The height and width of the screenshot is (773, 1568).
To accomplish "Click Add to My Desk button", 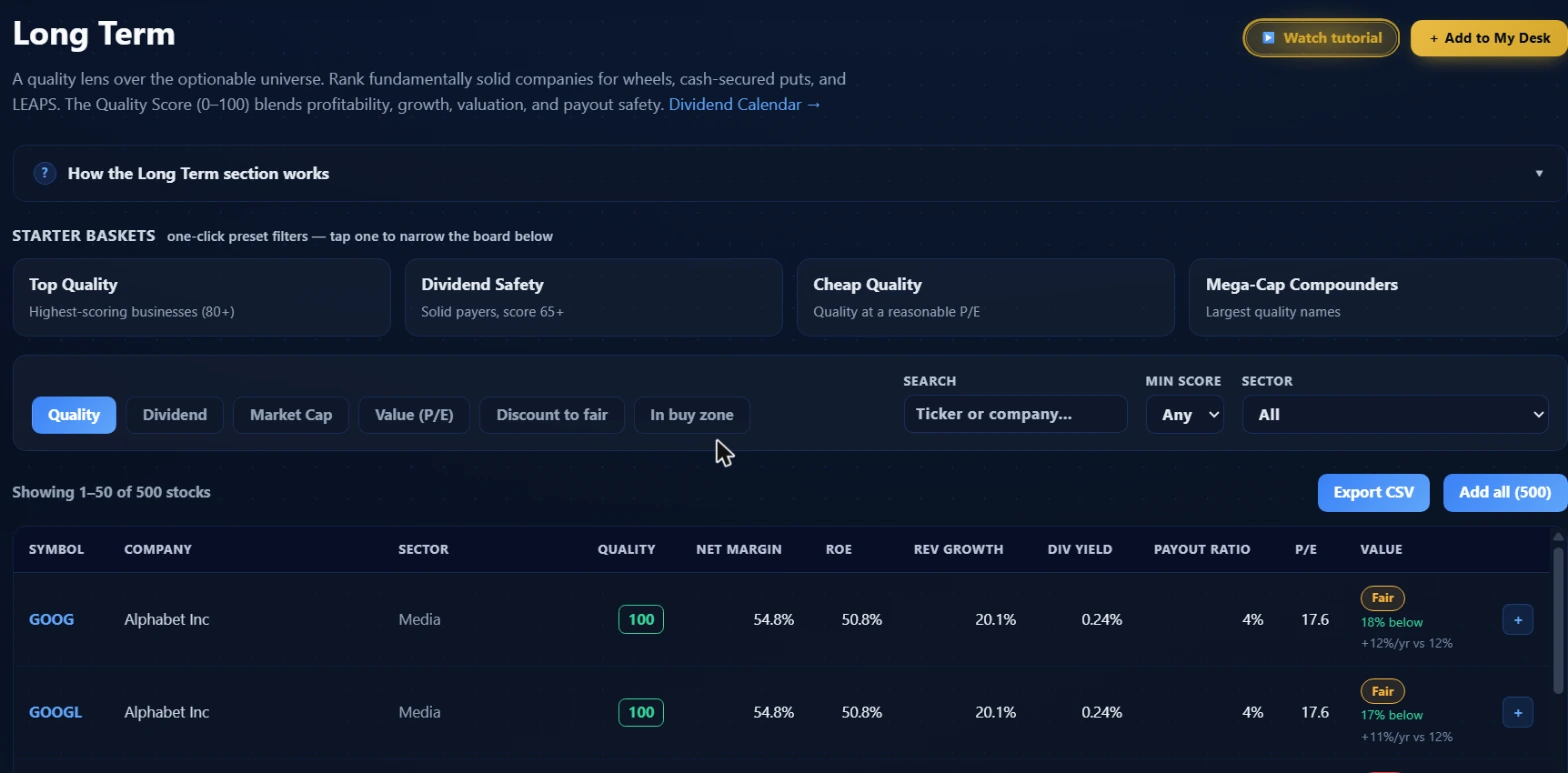I will (1489, 38).
